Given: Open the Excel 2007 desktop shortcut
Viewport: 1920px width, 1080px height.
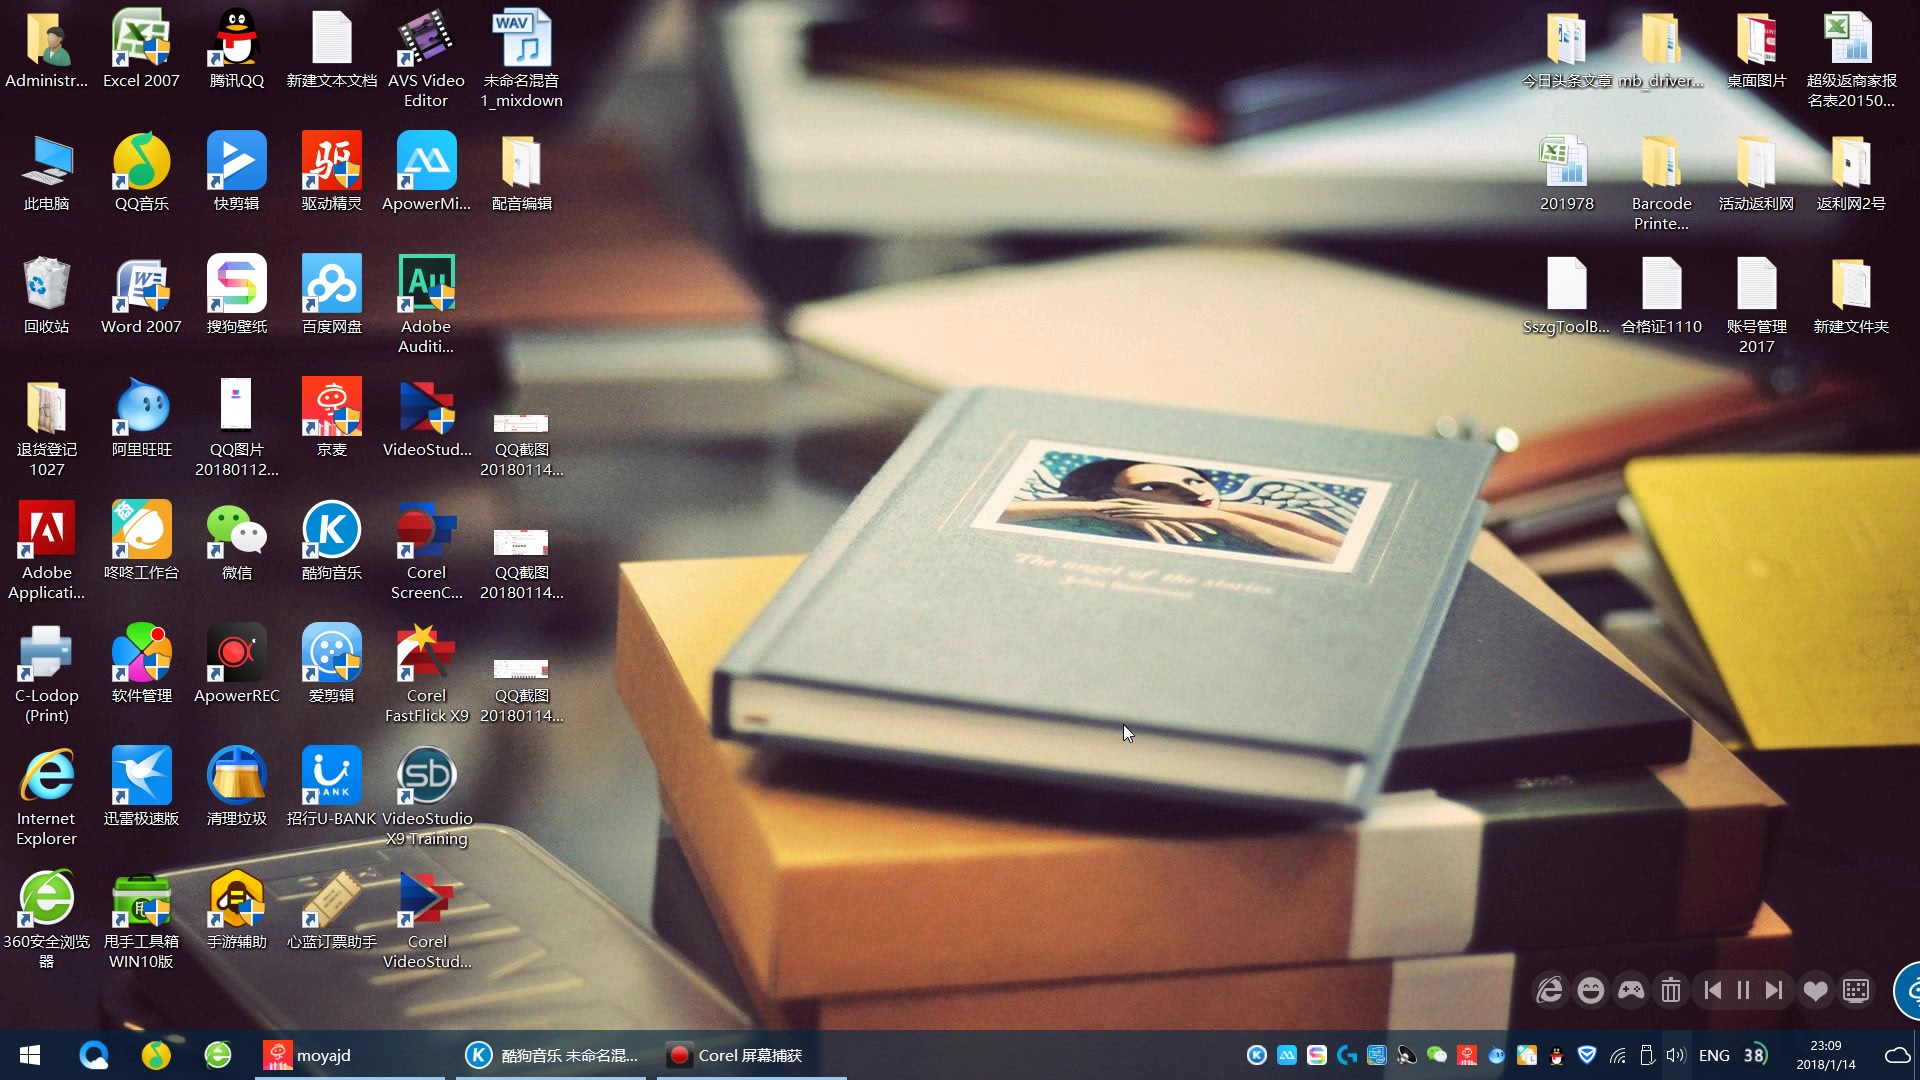Looking at the screenshot, I should 141,50.
